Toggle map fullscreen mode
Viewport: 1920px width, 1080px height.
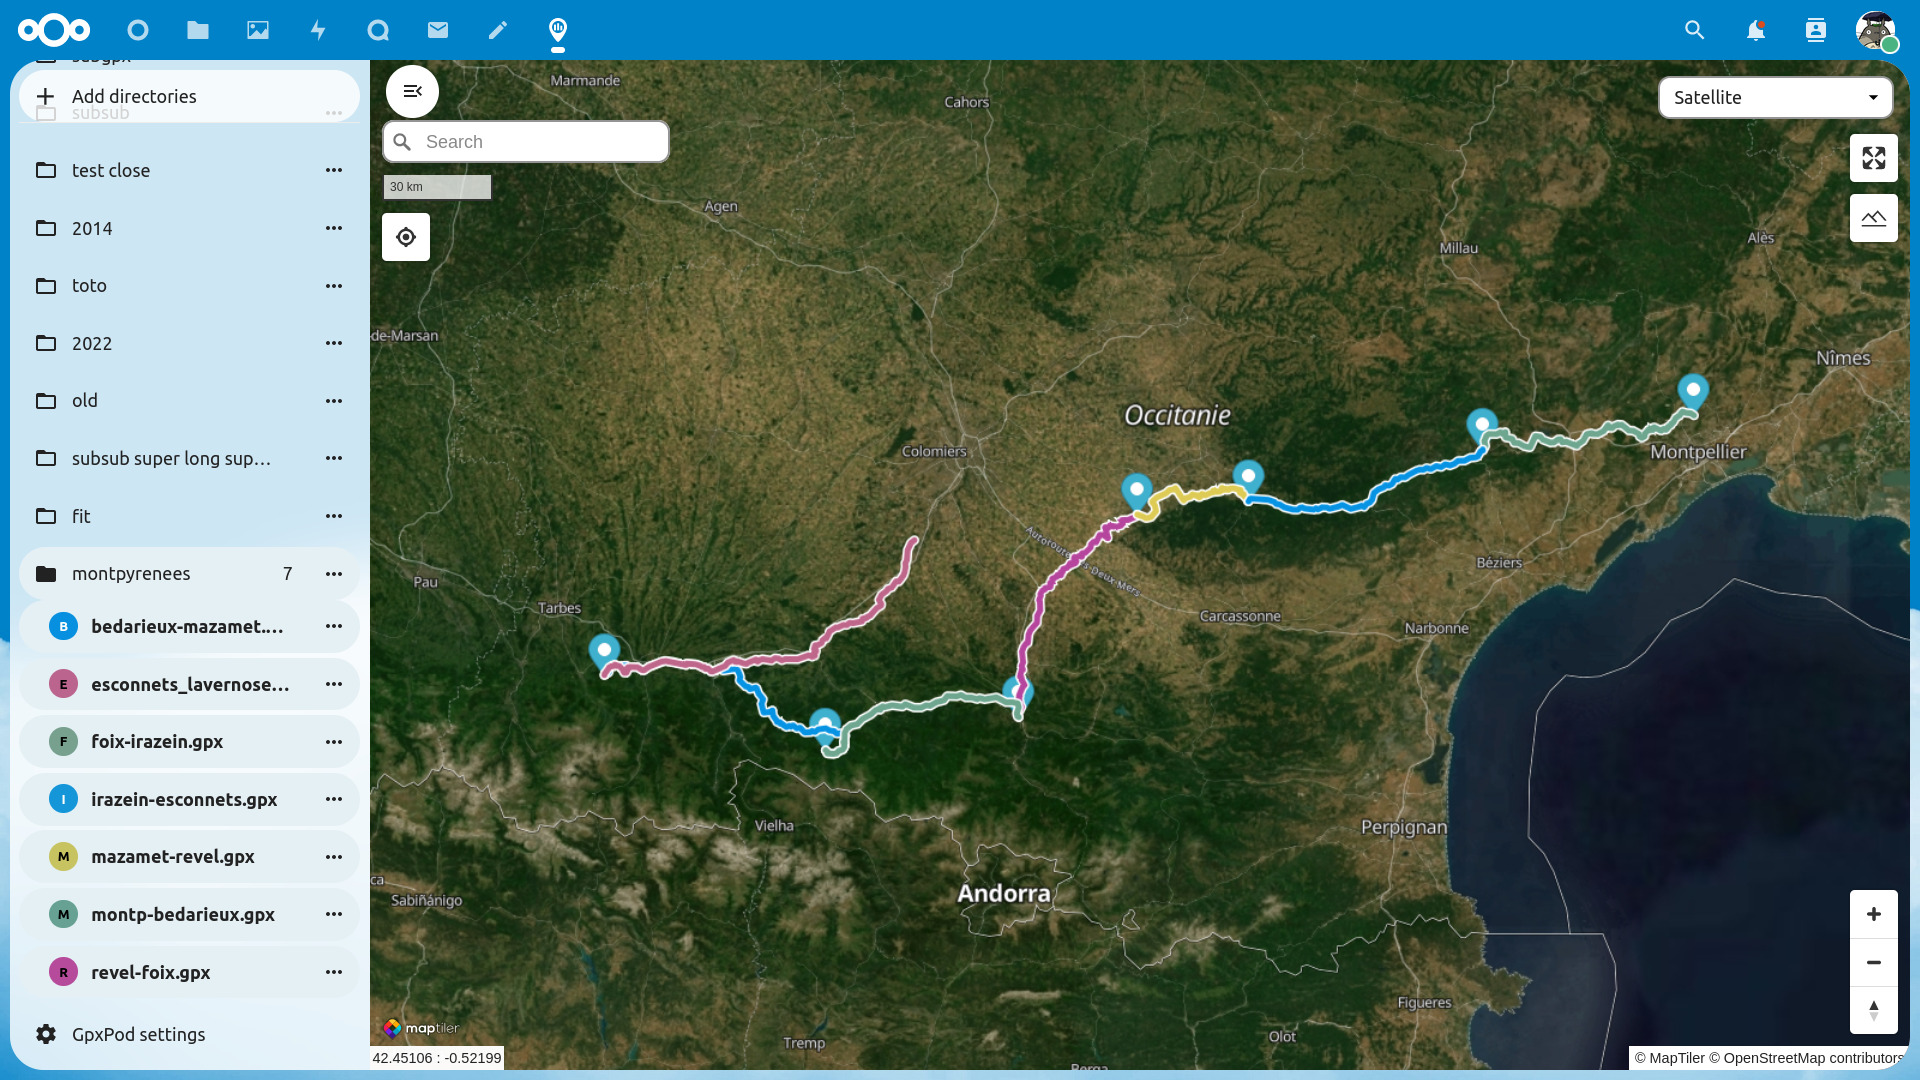coord(1873,158)
